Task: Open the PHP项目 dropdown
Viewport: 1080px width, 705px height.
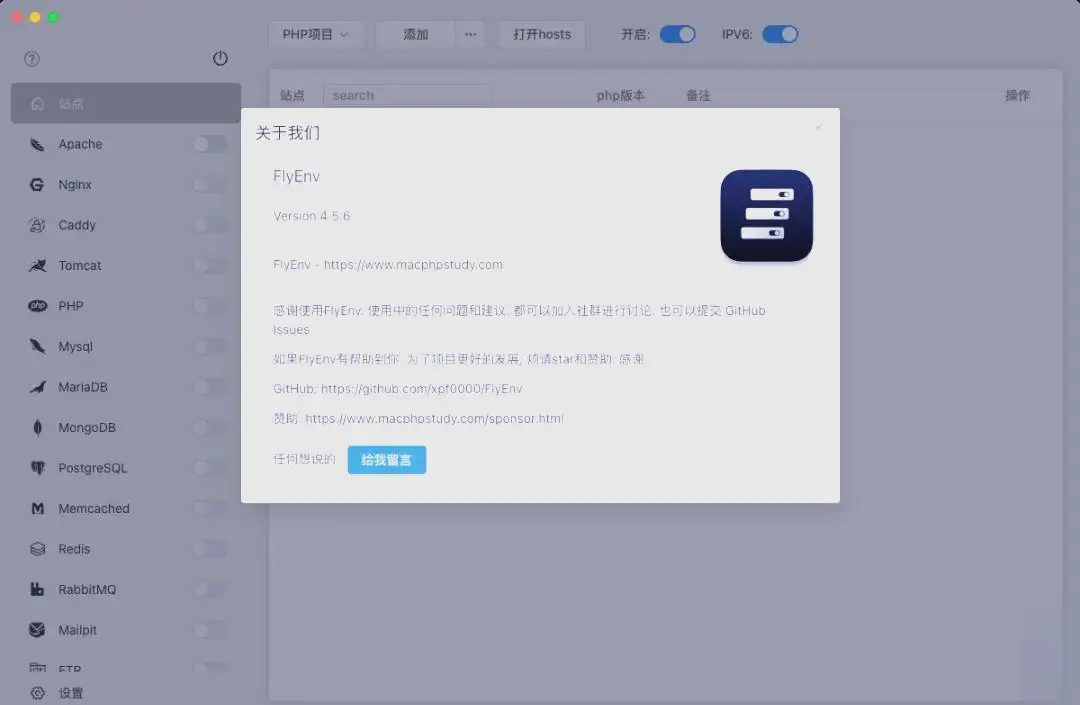Action: click(315, 34)
